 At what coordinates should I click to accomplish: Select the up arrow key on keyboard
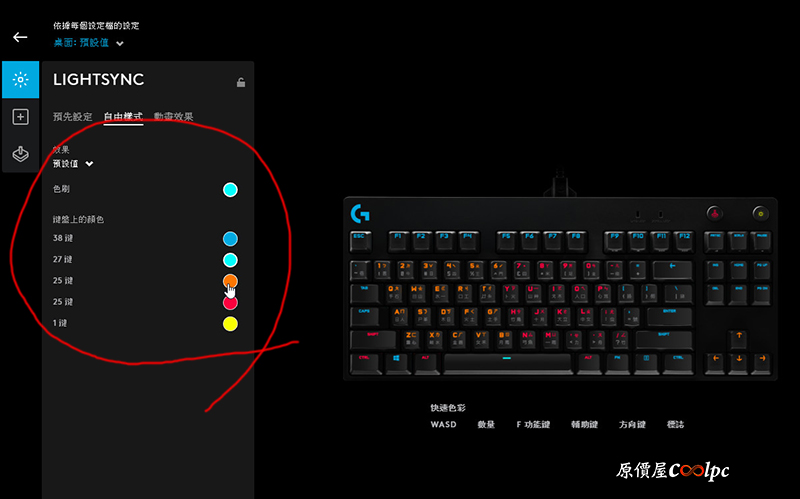(739, 338)
